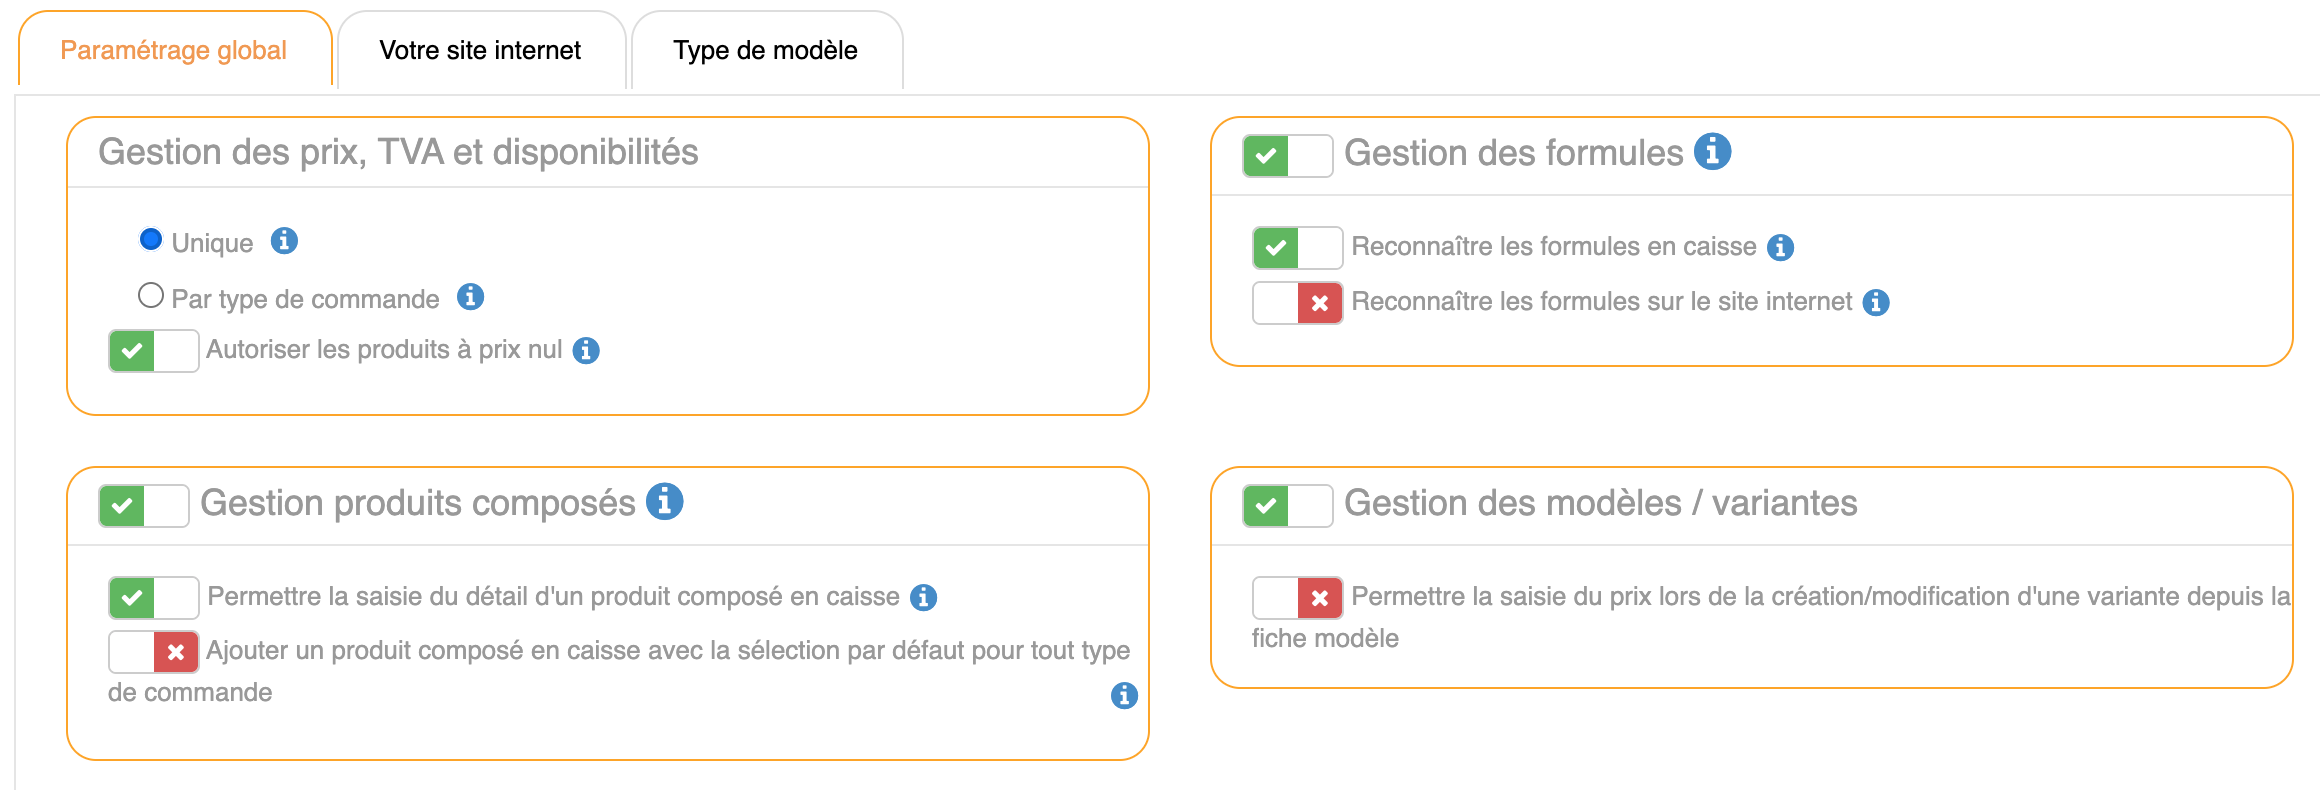
Task: Select Par type de commande radio option
Action: [151, 296]
